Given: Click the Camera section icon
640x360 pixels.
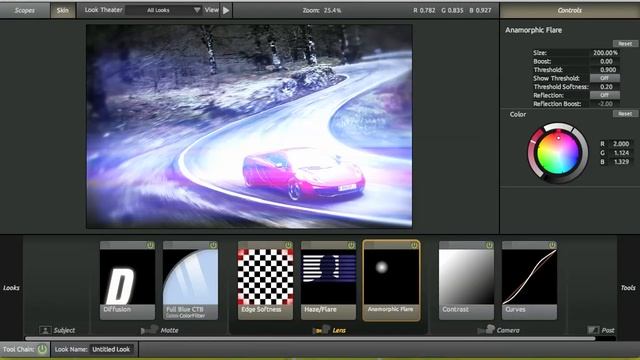Looking at the screenshot, I should [486, 329].
